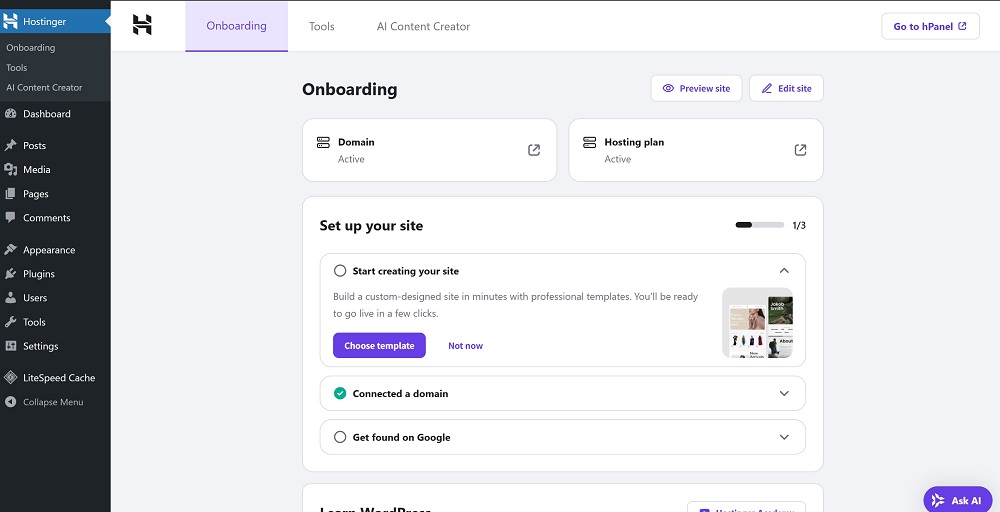Click the Choose template button
1000x512 pixels.
(379, 346)
